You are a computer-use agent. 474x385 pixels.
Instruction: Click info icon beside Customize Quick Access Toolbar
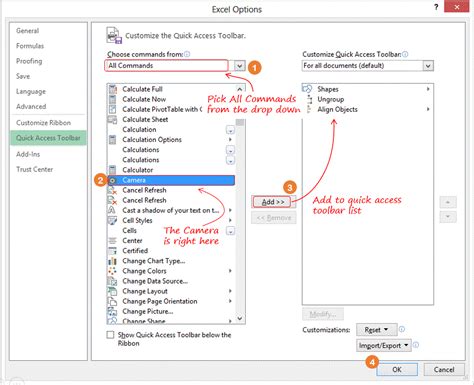tap(405, 54)
